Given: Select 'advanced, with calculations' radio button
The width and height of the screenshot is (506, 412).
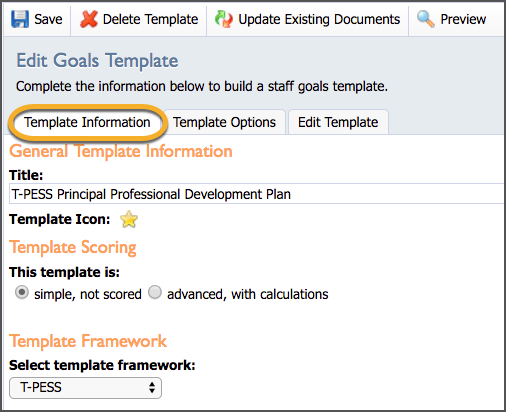Looking at the screenshot, I should [x=155, y=293].
